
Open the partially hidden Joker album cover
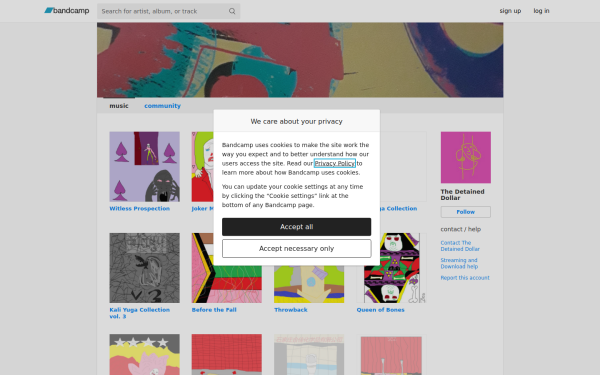point(202,167)
